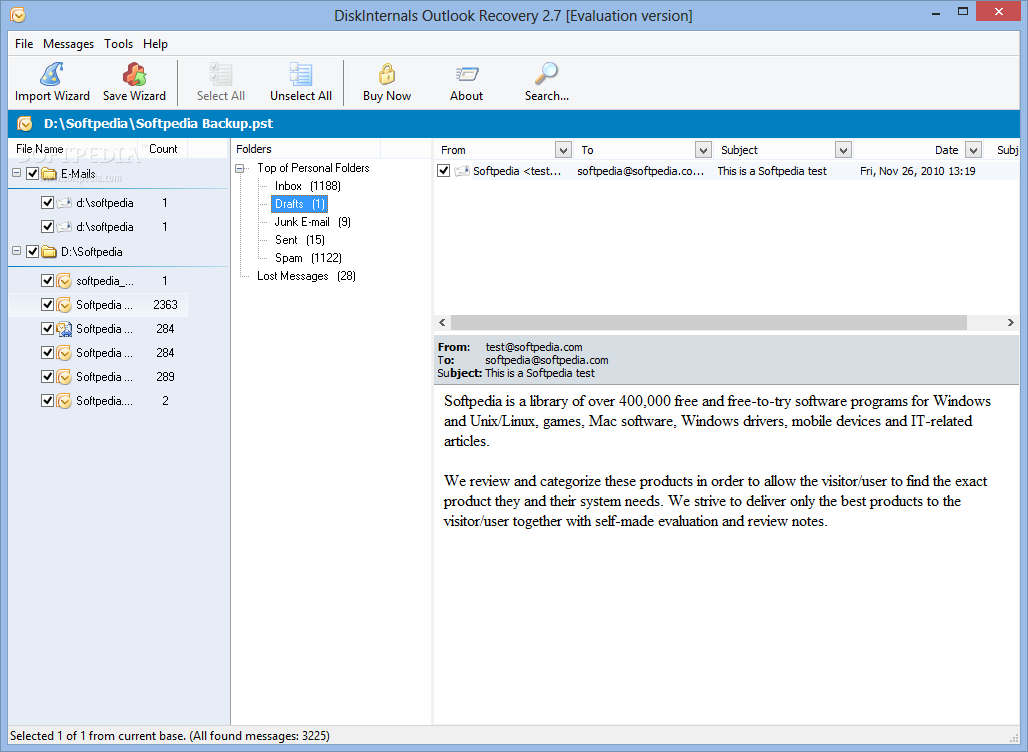This screenshot has height=752, width=1028.
Task: Open the Tools menu
Action: (x=119, y=44)
